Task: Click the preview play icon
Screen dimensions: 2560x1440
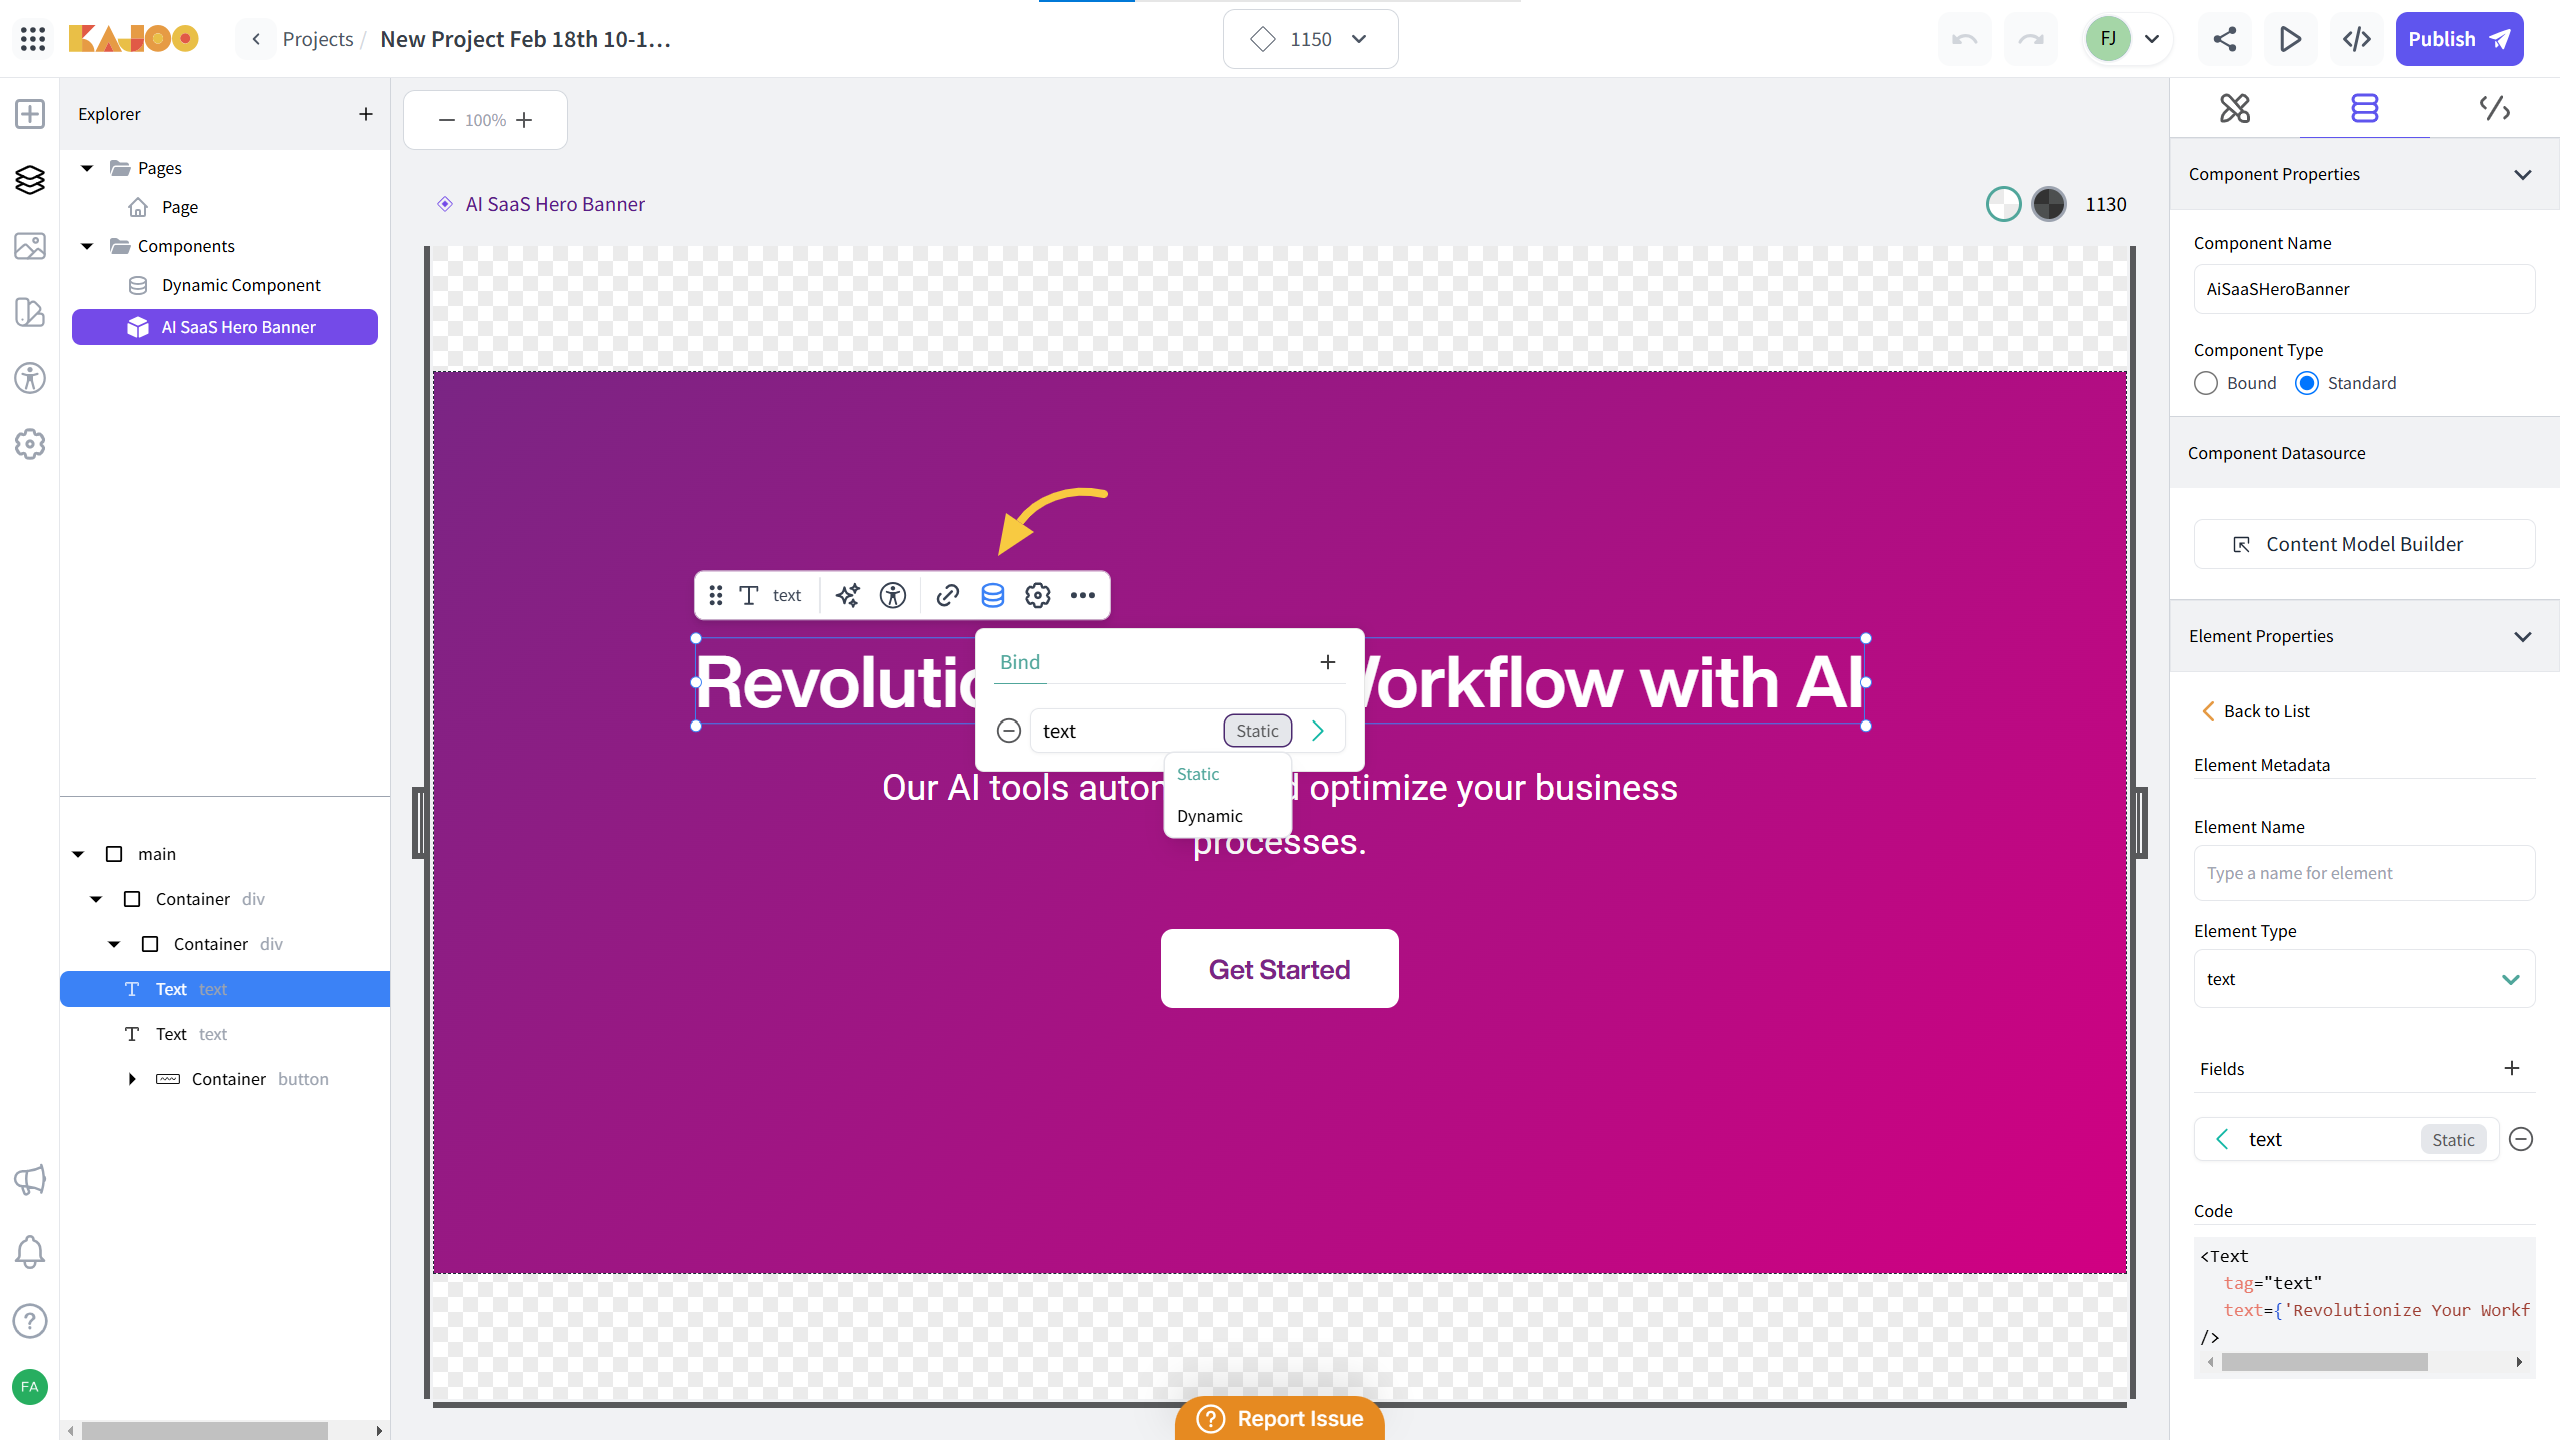Action: [x=2290, y=39]
